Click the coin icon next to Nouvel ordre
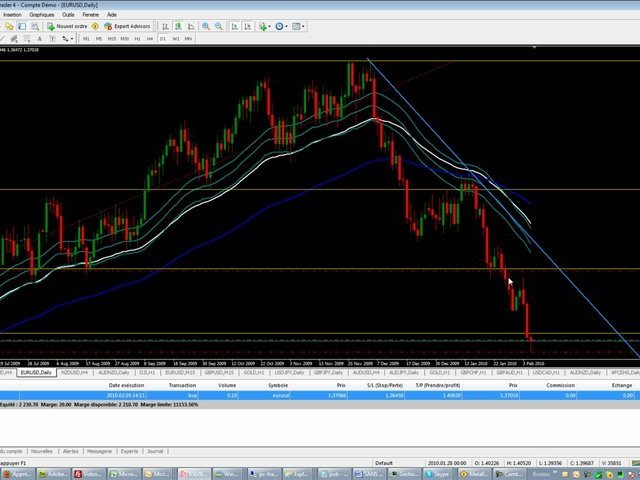This screenshot has width=640, height=480. pos(95,26)
